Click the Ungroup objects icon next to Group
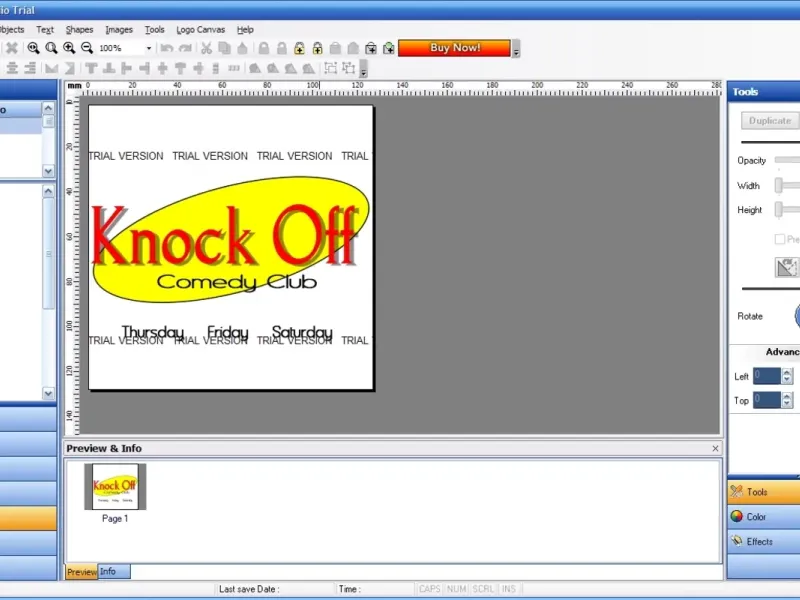800x600 pixels. 348,68
